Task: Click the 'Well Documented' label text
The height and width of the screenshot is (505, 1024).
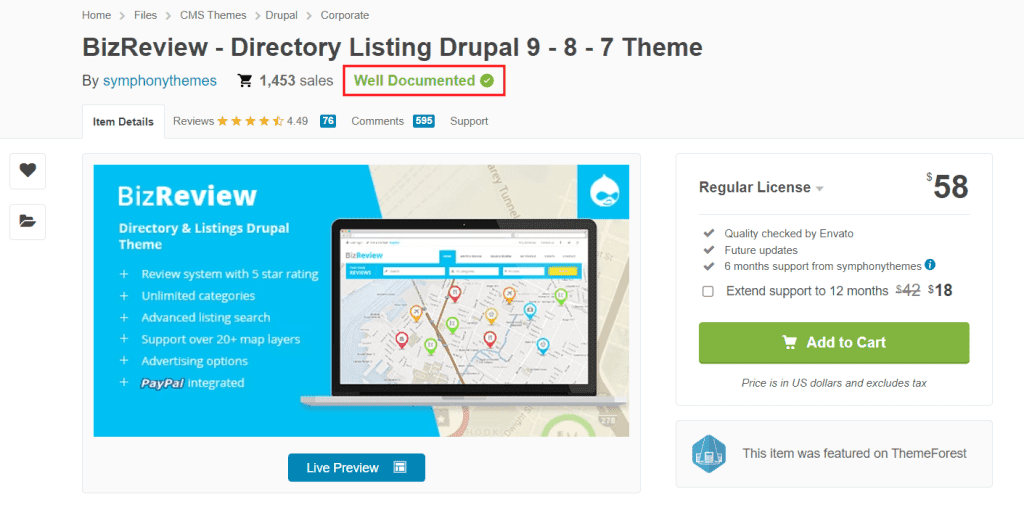Action: pyautogui.click(x=414, y=81)
